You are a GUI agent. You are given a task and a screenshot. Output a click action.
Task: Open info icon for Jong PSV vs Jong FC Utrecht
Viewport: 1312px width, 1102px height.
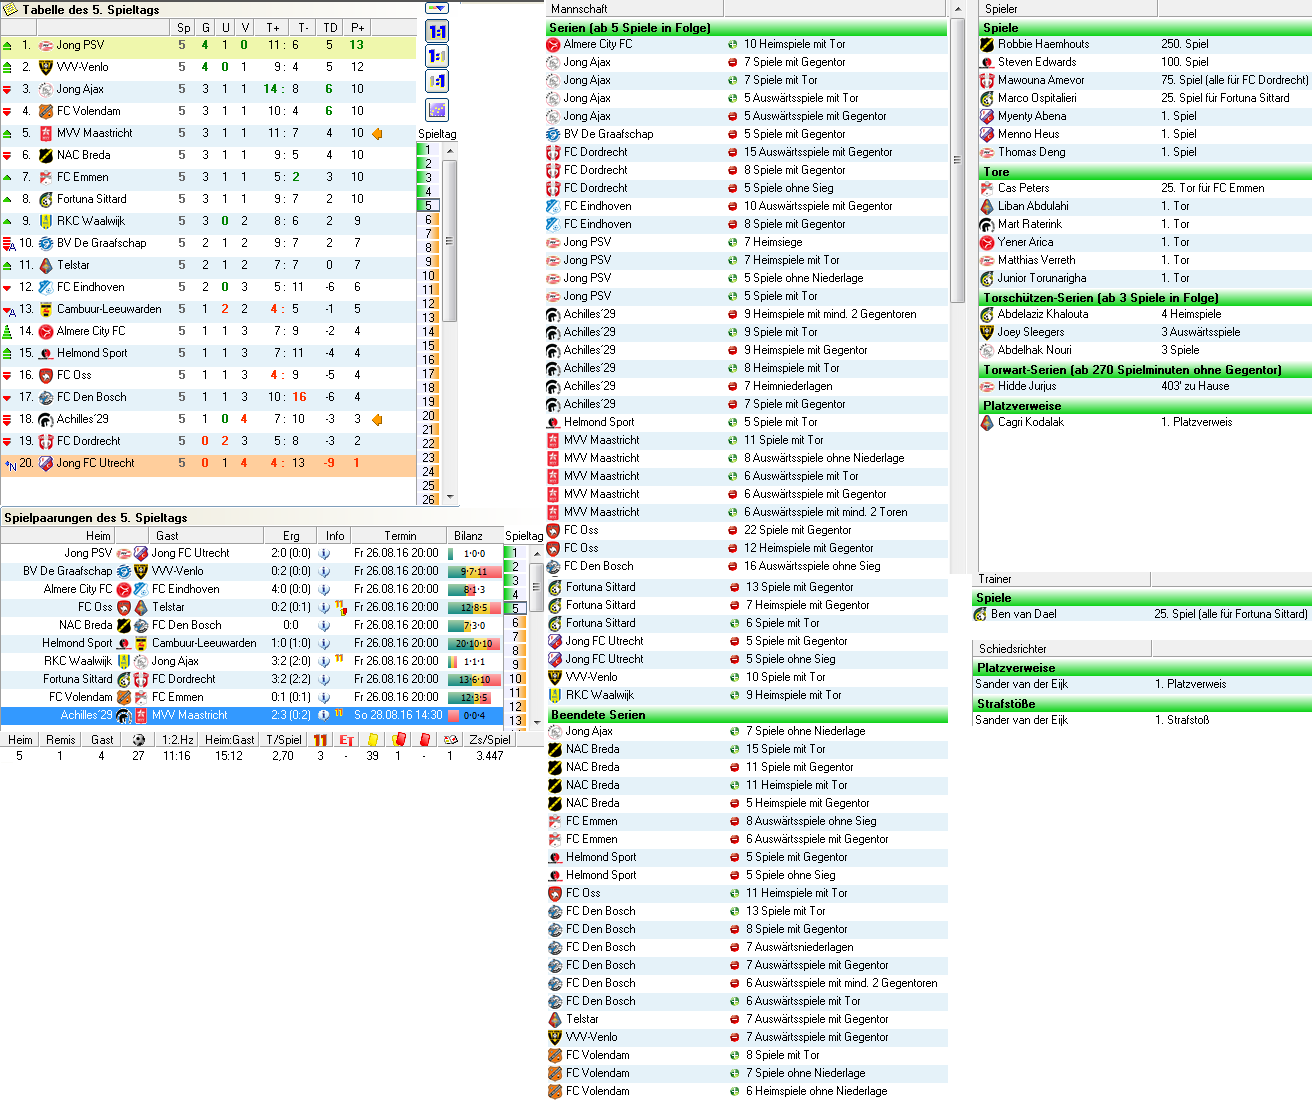[x=324, y=553]
